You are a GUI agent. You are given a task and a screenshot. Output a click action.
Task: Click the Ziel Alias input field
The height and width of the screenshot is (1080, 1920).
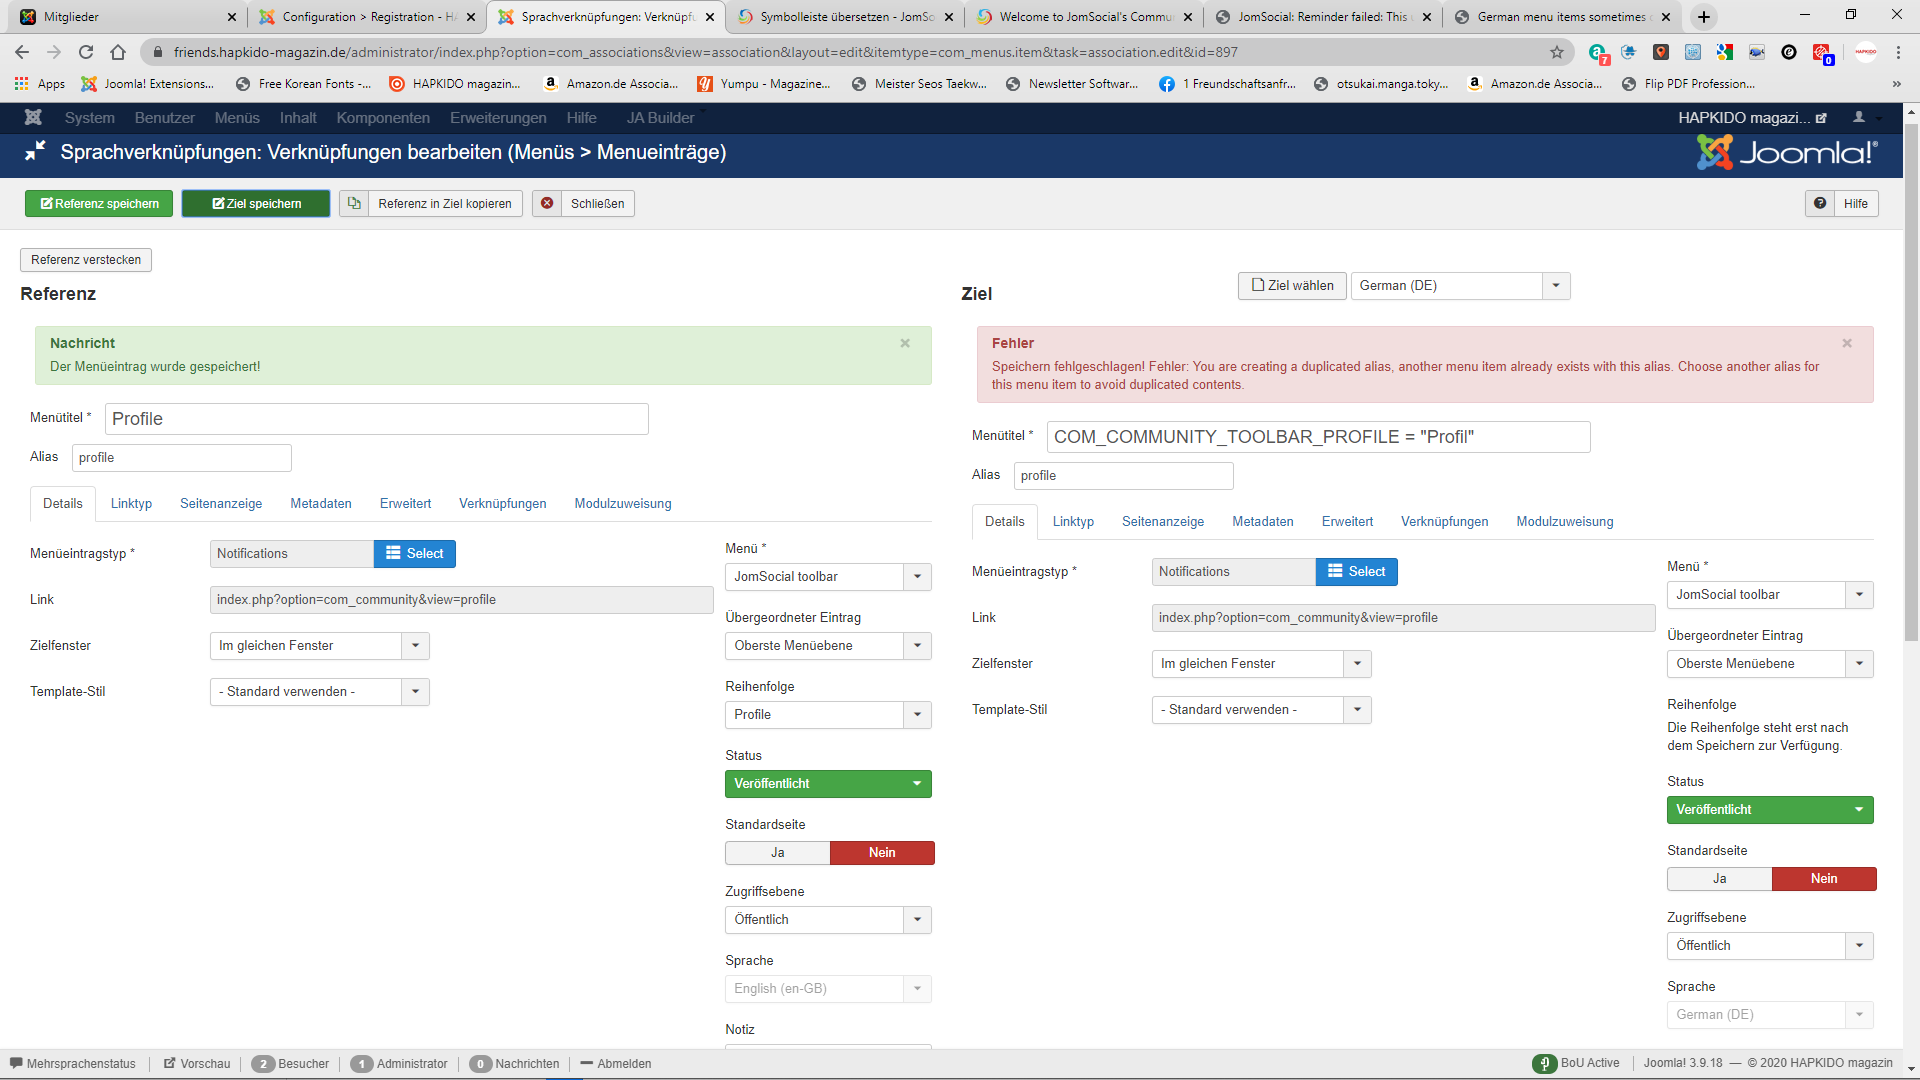(1122, 476)
